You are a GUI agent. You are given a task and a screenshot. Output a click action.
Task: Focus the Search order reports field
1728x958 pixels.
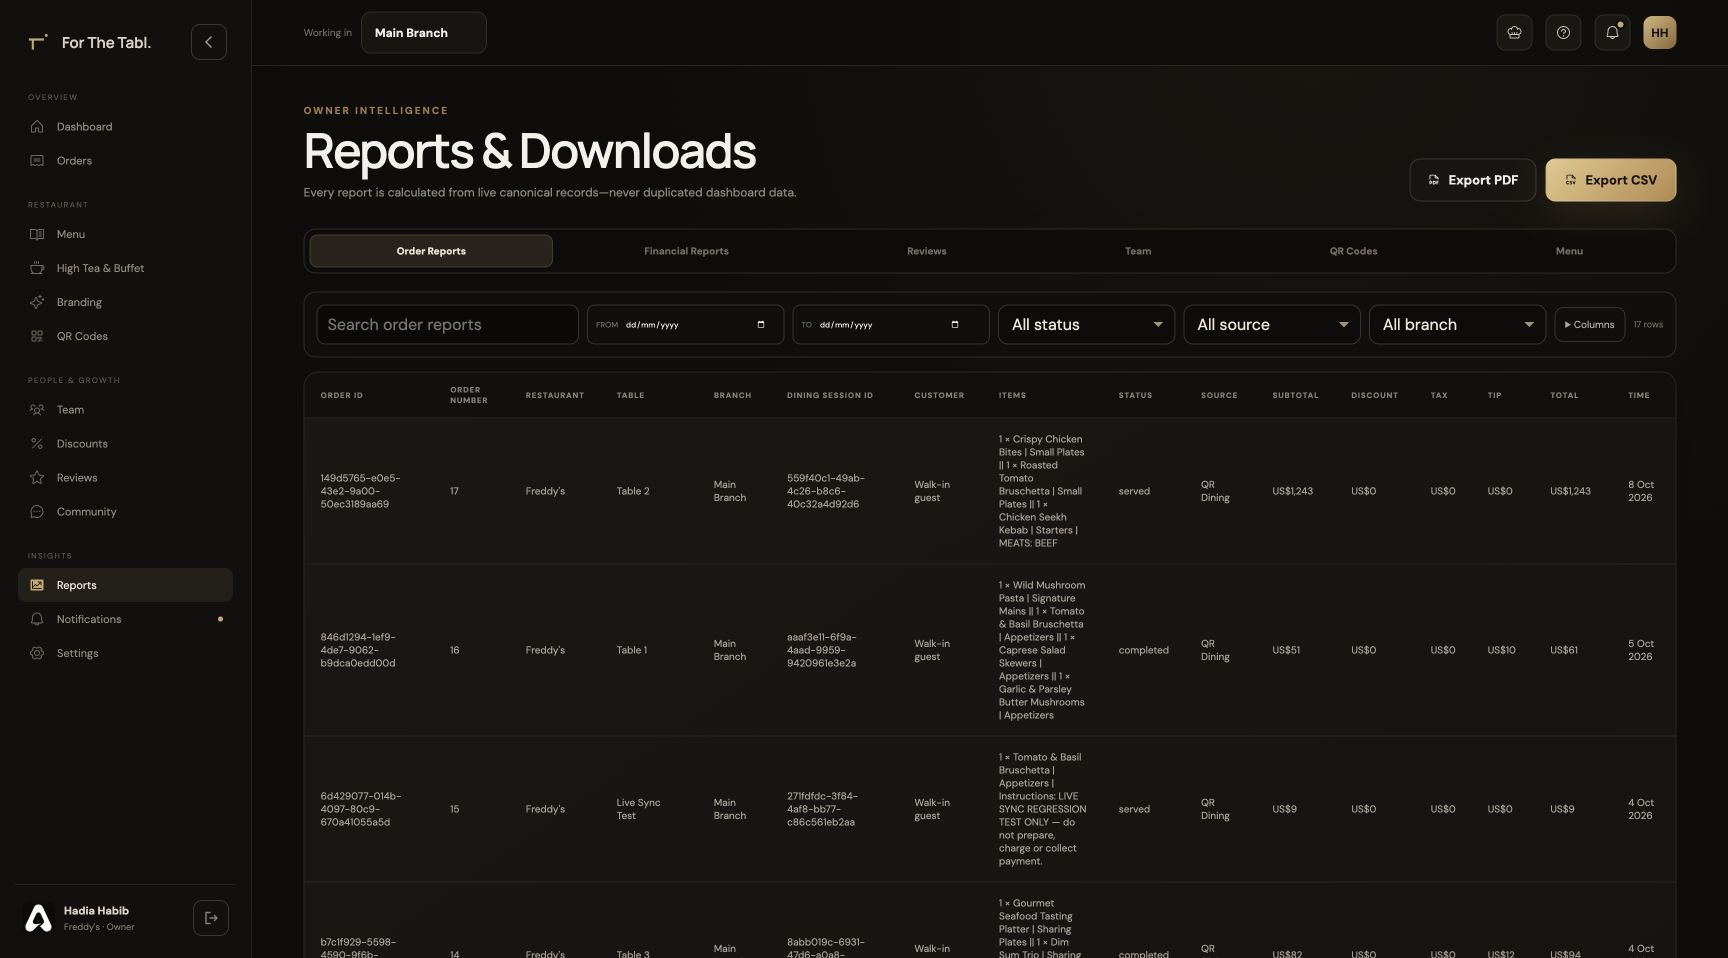point(447,325)
